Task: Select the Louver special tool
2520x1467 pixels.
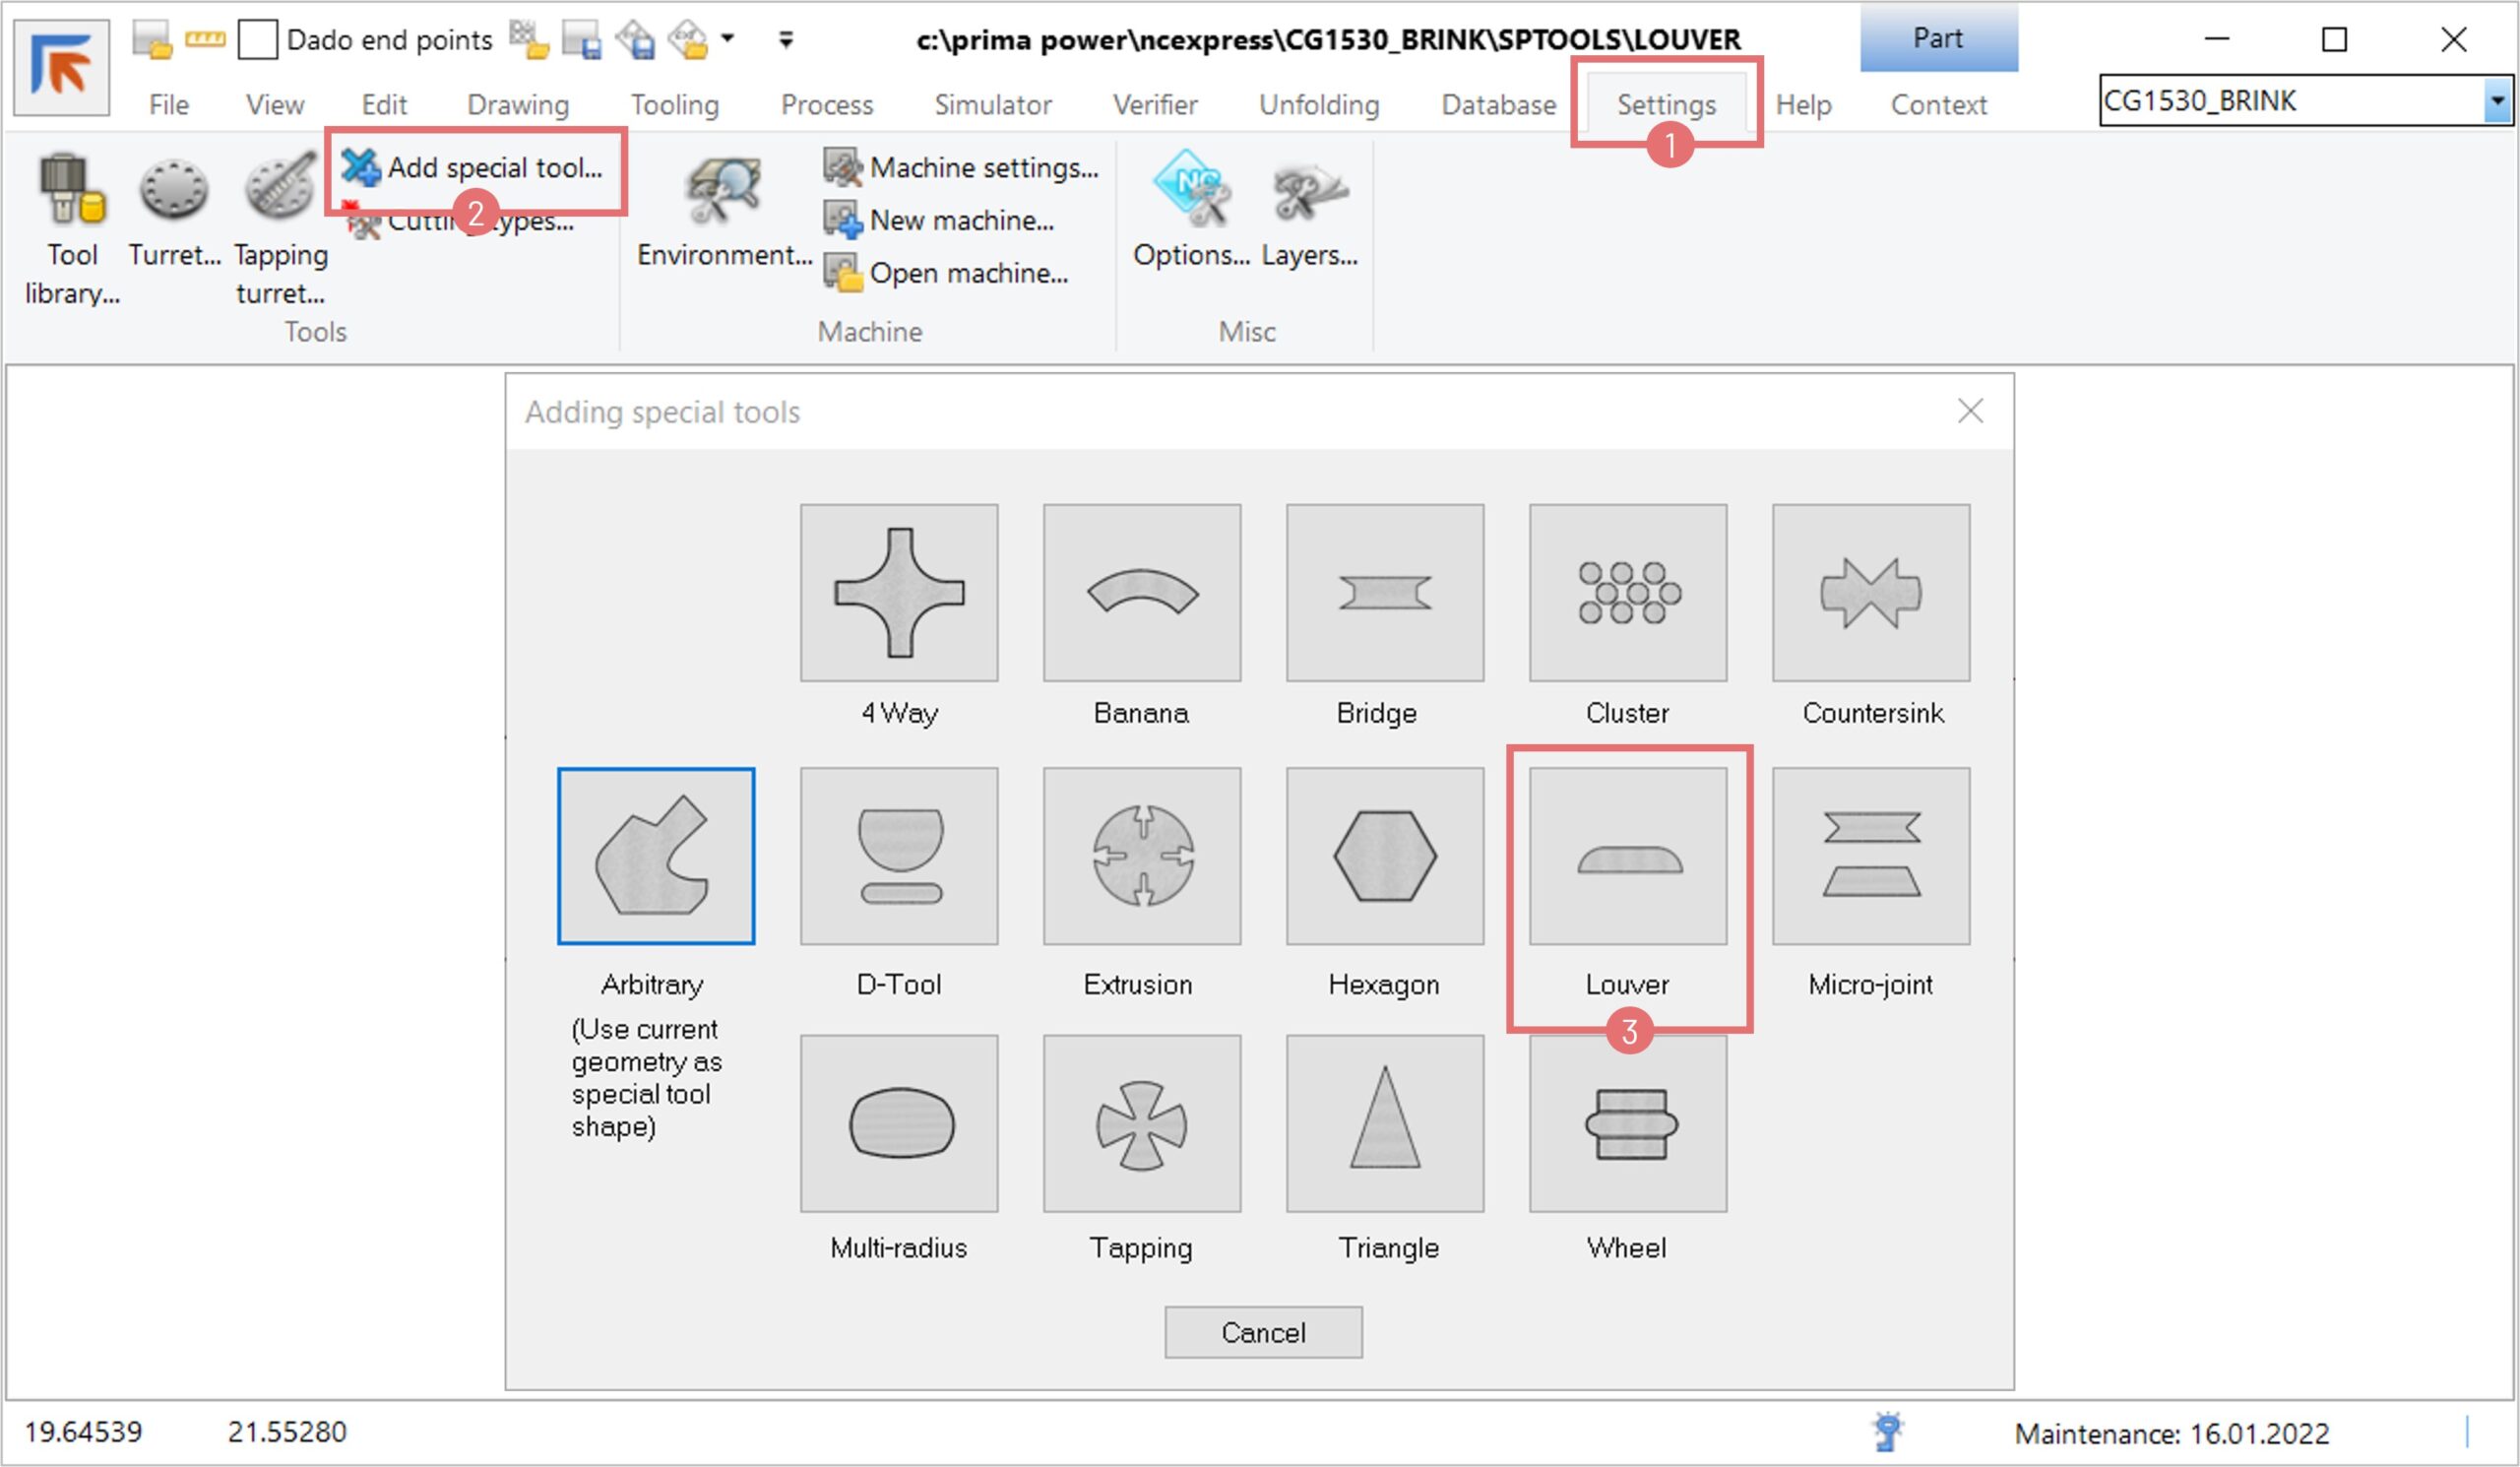Action: click(x=1627, y=856)
